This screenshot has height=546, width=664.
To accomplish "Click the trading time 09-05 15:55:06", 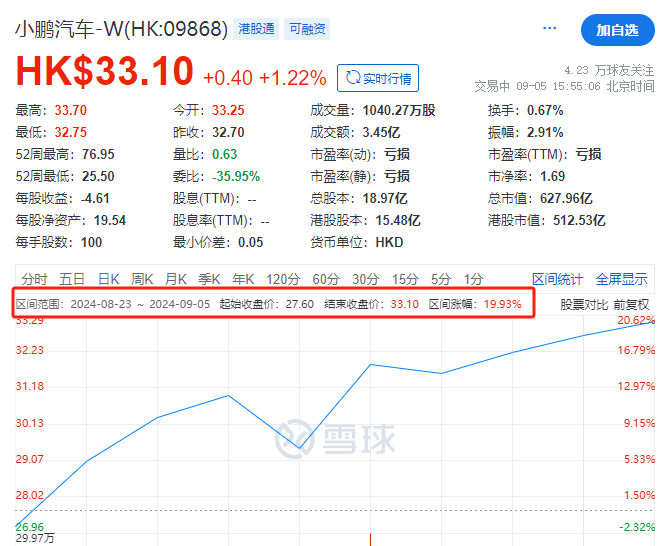I will [x=558, y=86].
